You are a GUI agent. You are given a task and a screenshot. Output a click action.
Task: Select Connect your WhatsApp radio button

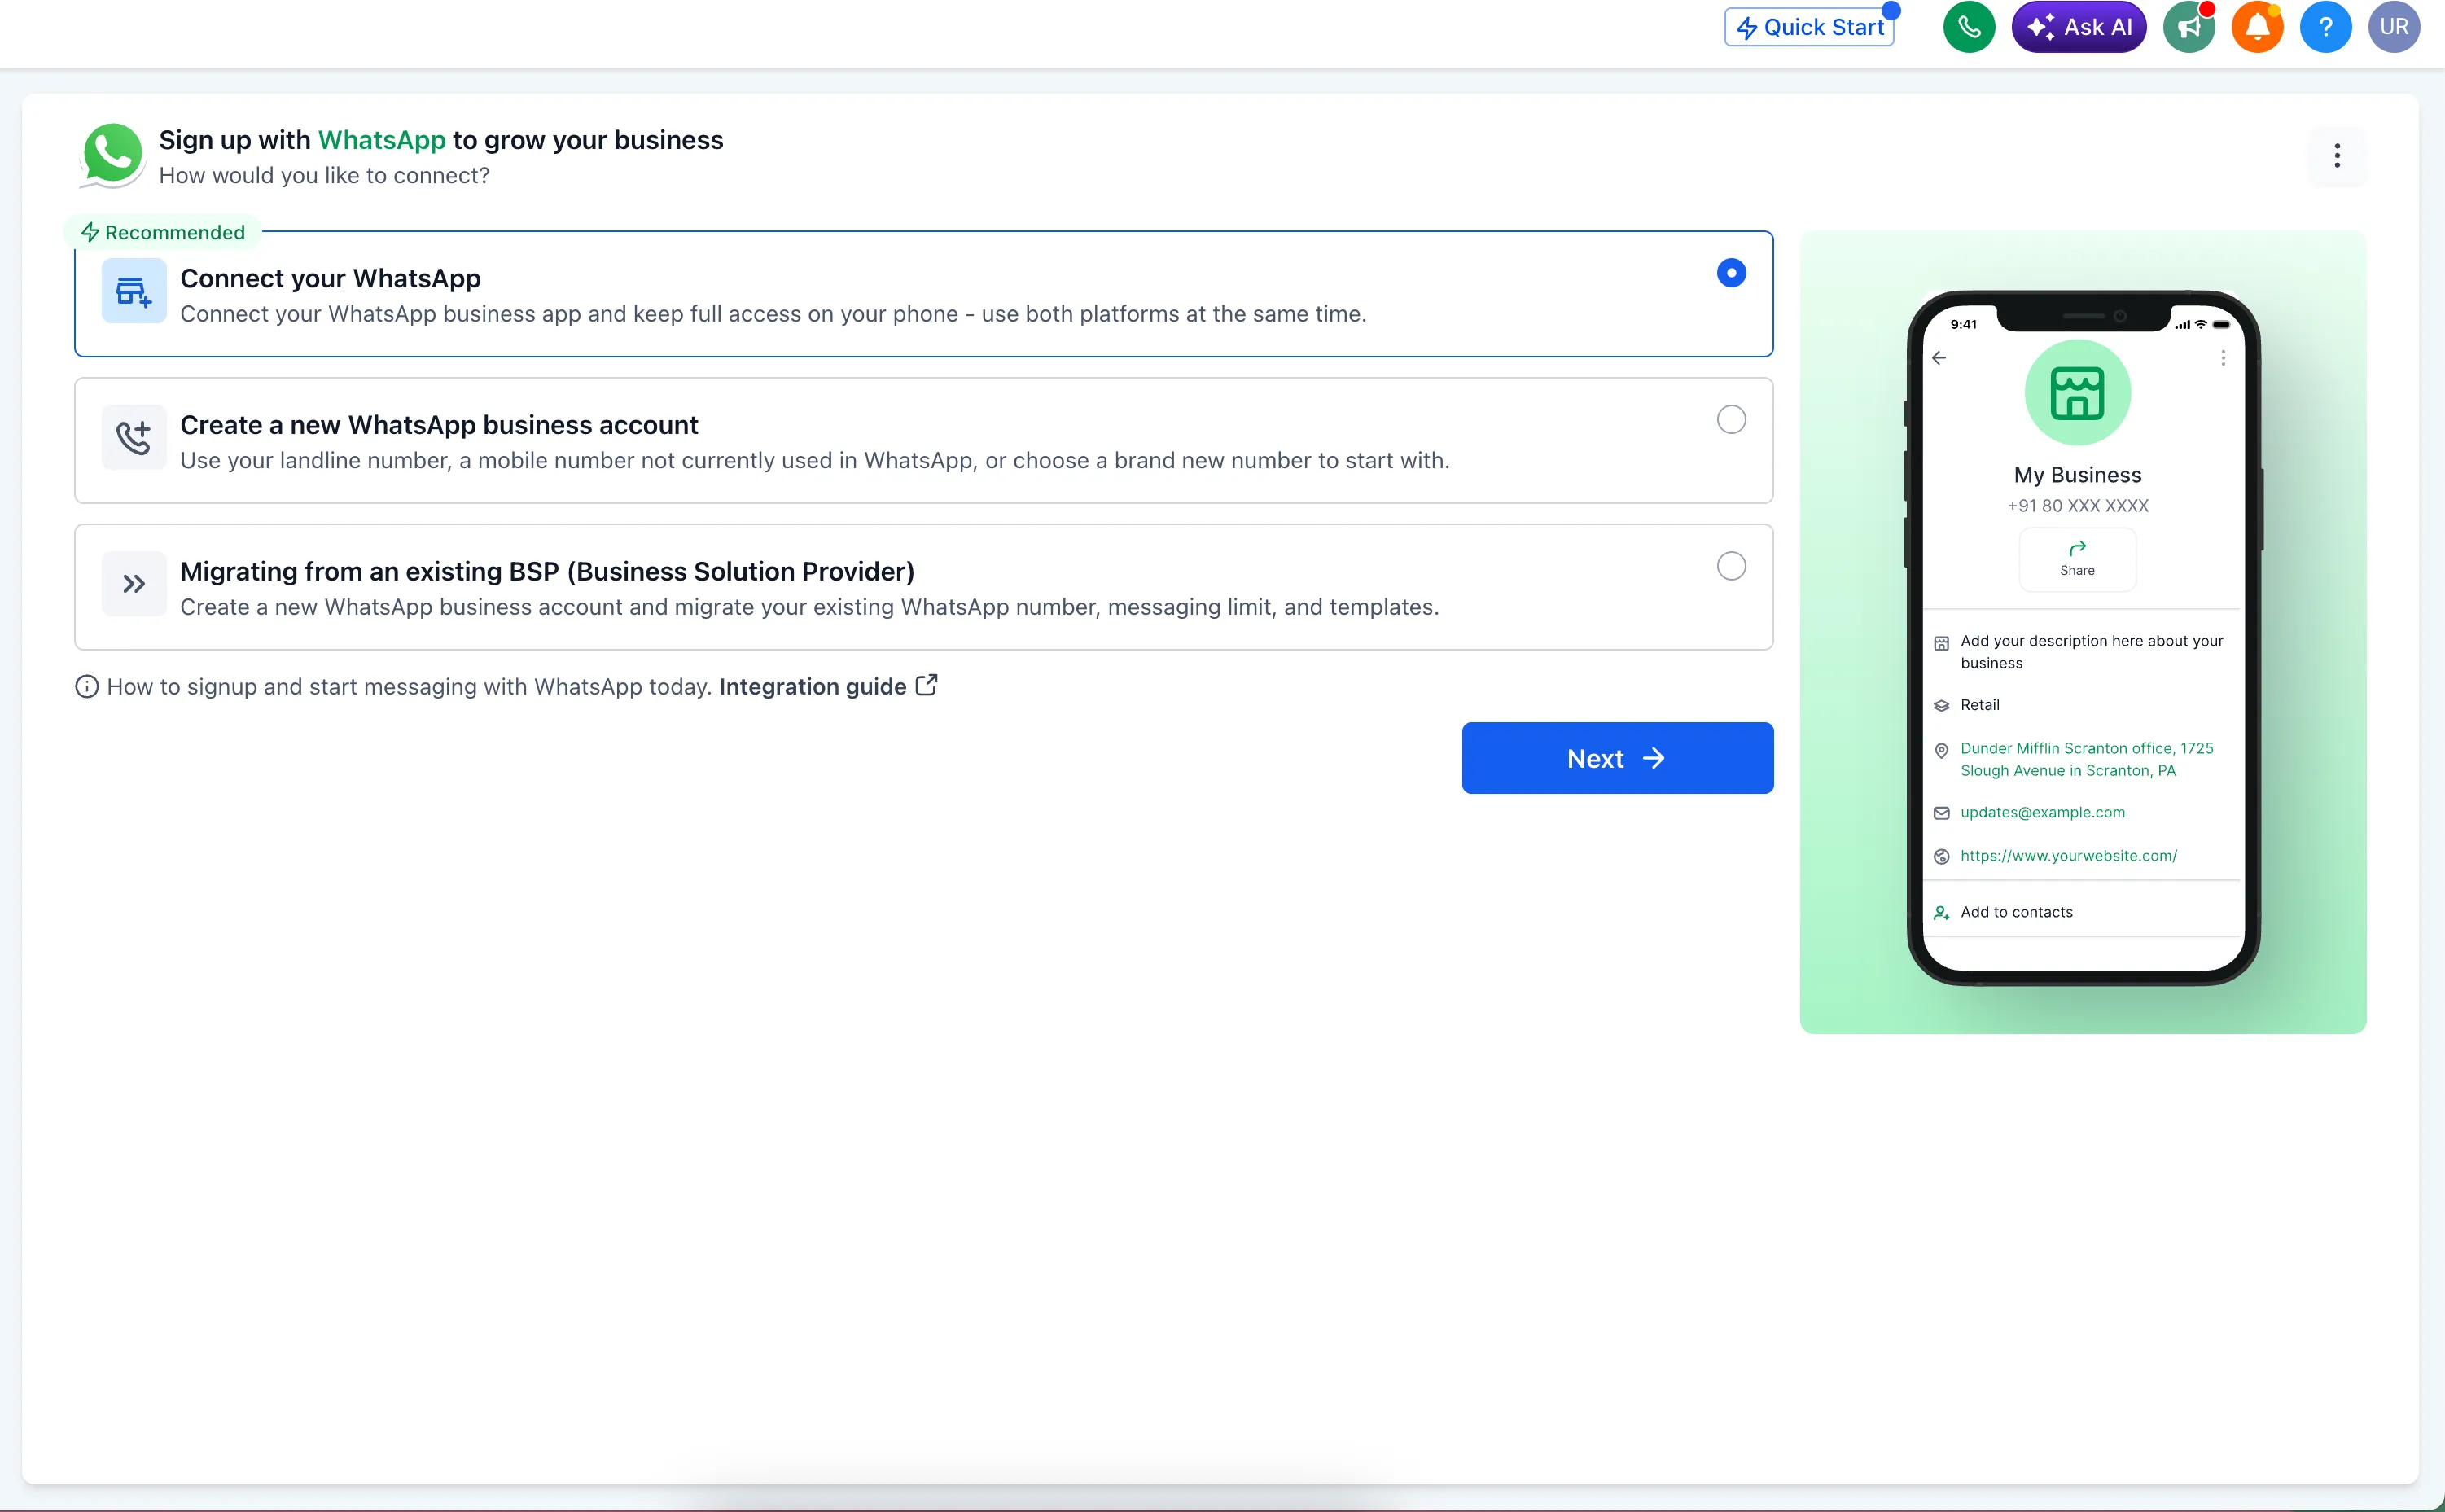point(1731,273)
